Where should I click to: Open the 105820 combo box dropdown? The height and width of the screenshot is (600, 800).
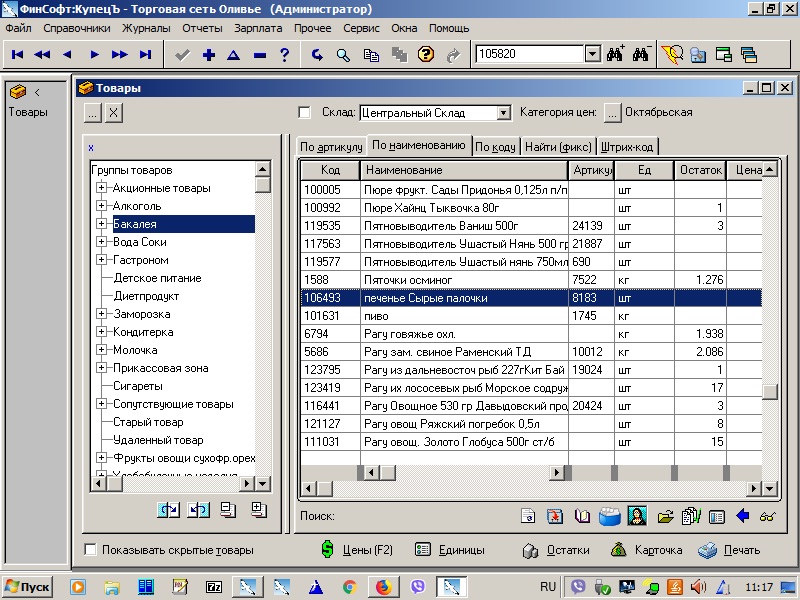(591, 54)
